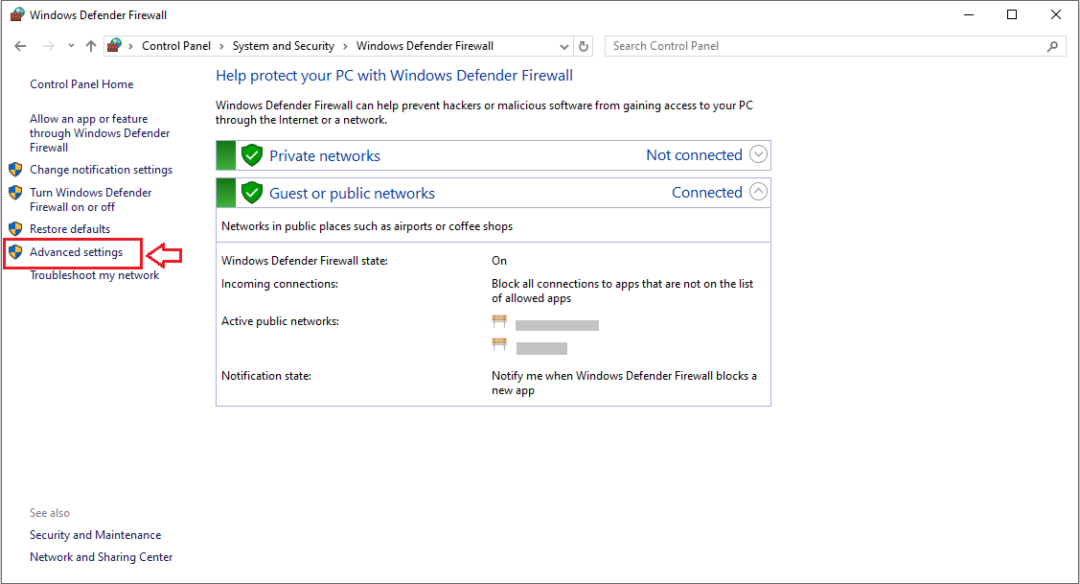Select Control Panel in the breadcrumb path

click(175, 46)
